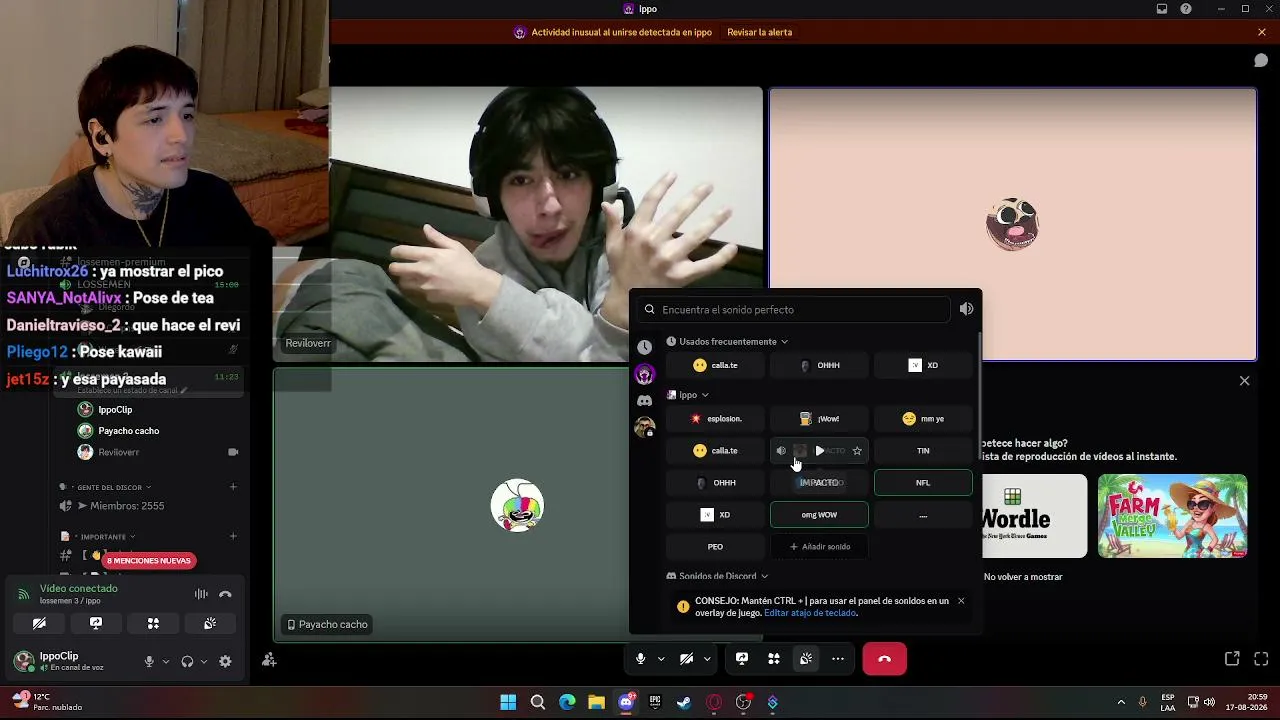Open user settings gear
1280x720 pixels.
pyautogui.click(x=225, y=661)
